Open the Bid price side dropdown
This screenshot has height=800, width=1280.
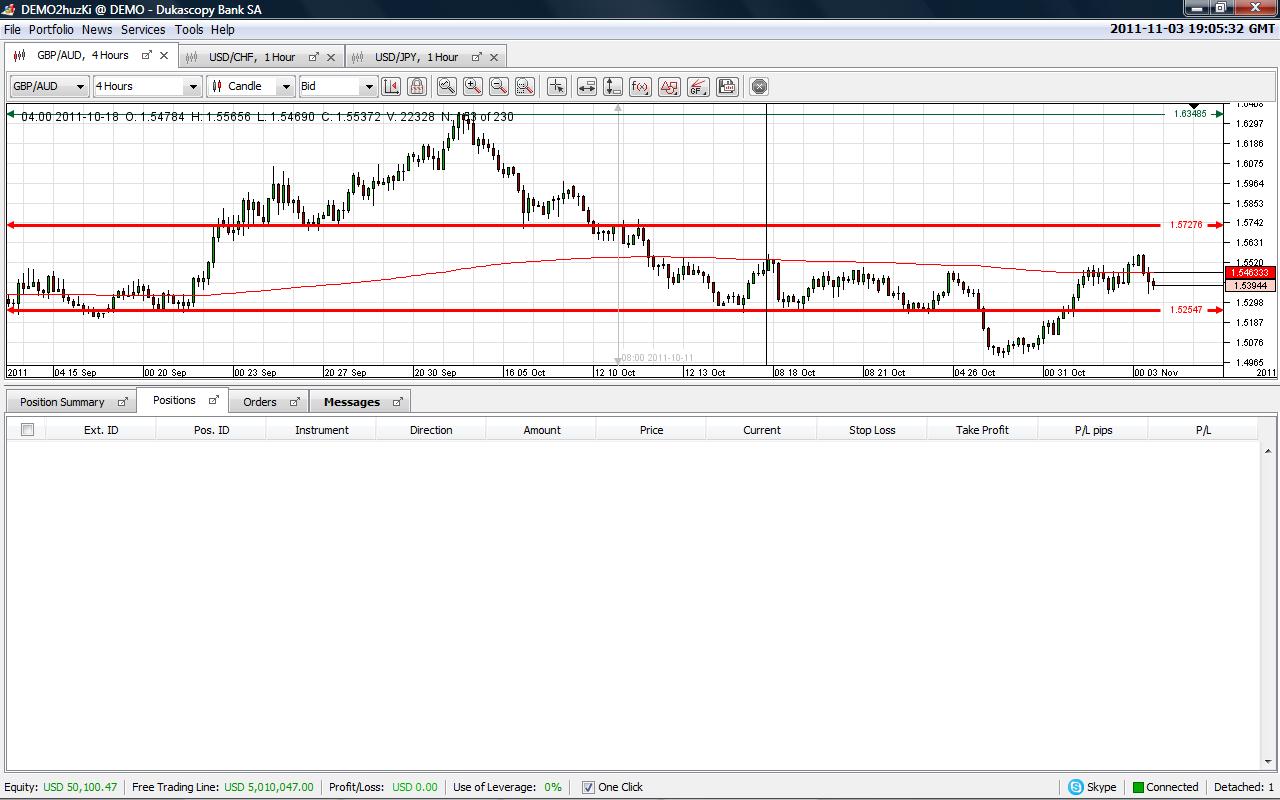337,87
